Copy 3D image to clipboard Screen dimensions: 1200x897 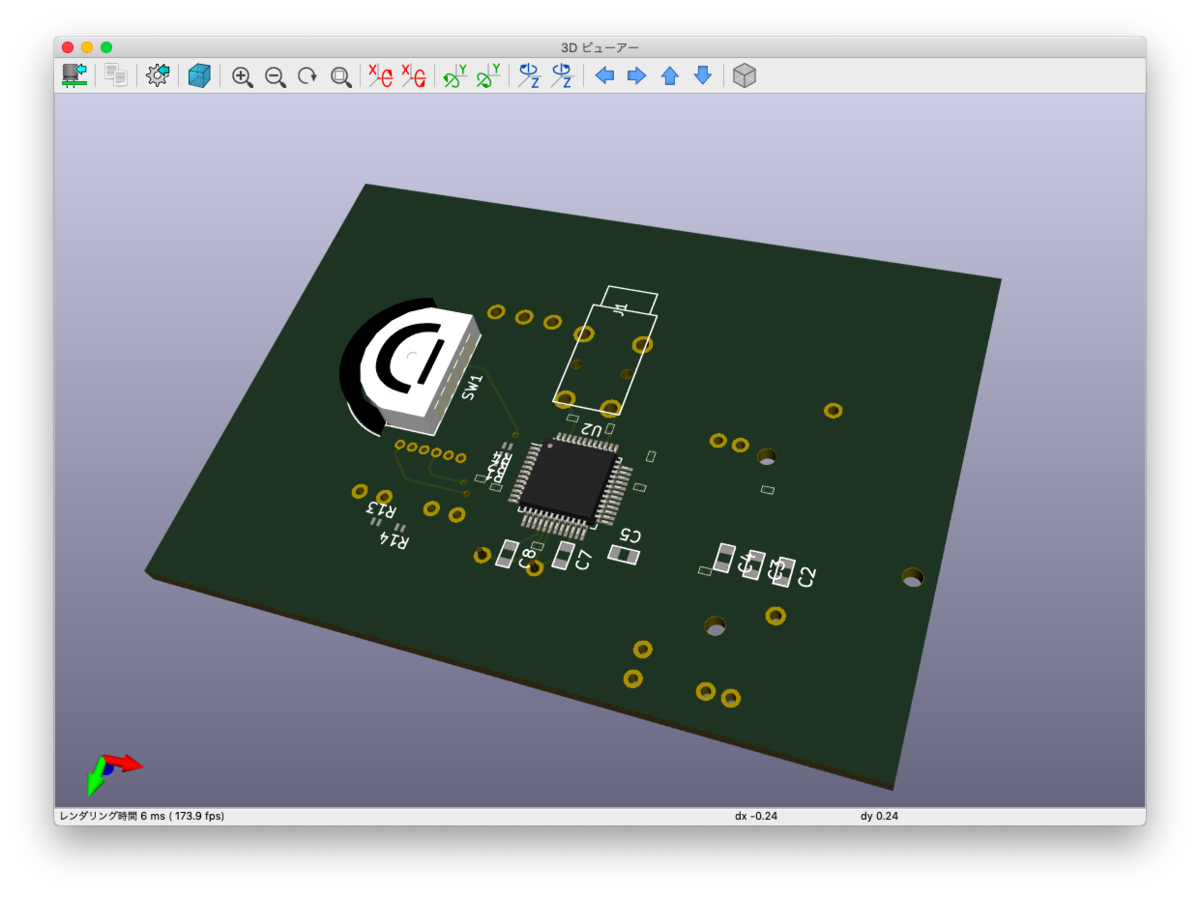[116, 75]
